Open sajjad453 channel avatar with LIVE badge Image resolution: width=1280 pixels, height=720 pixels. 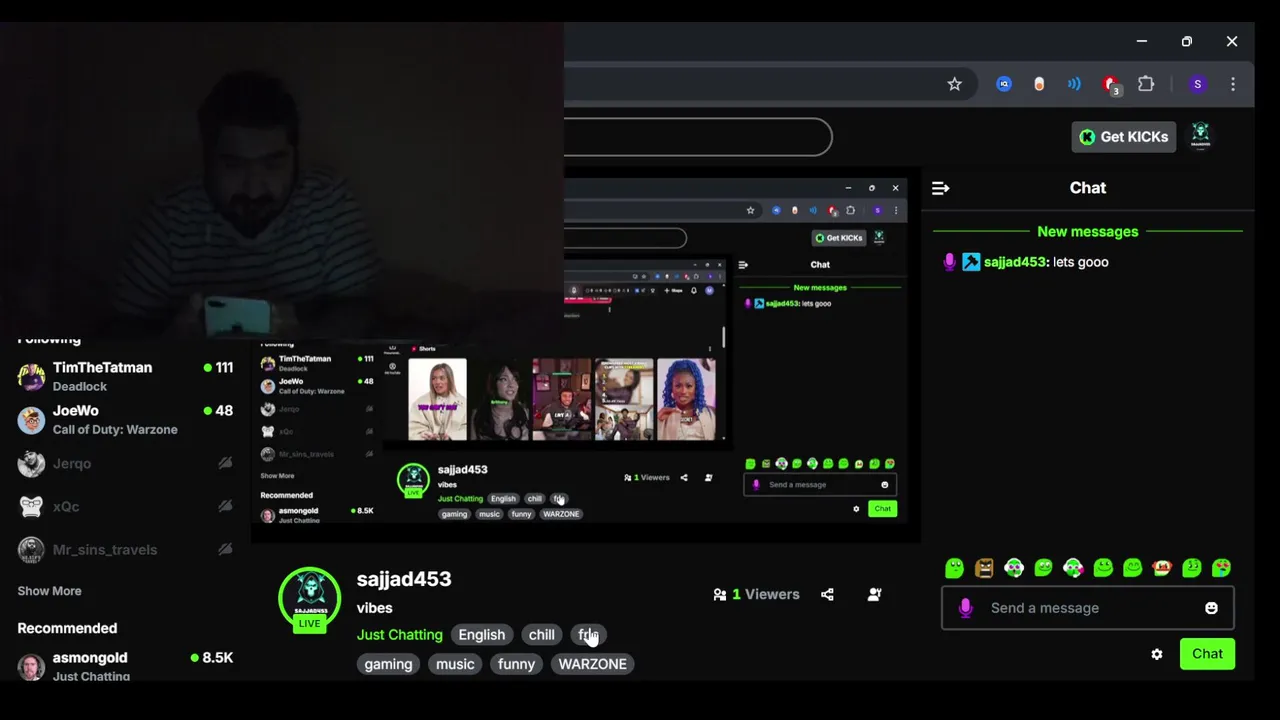309,600
